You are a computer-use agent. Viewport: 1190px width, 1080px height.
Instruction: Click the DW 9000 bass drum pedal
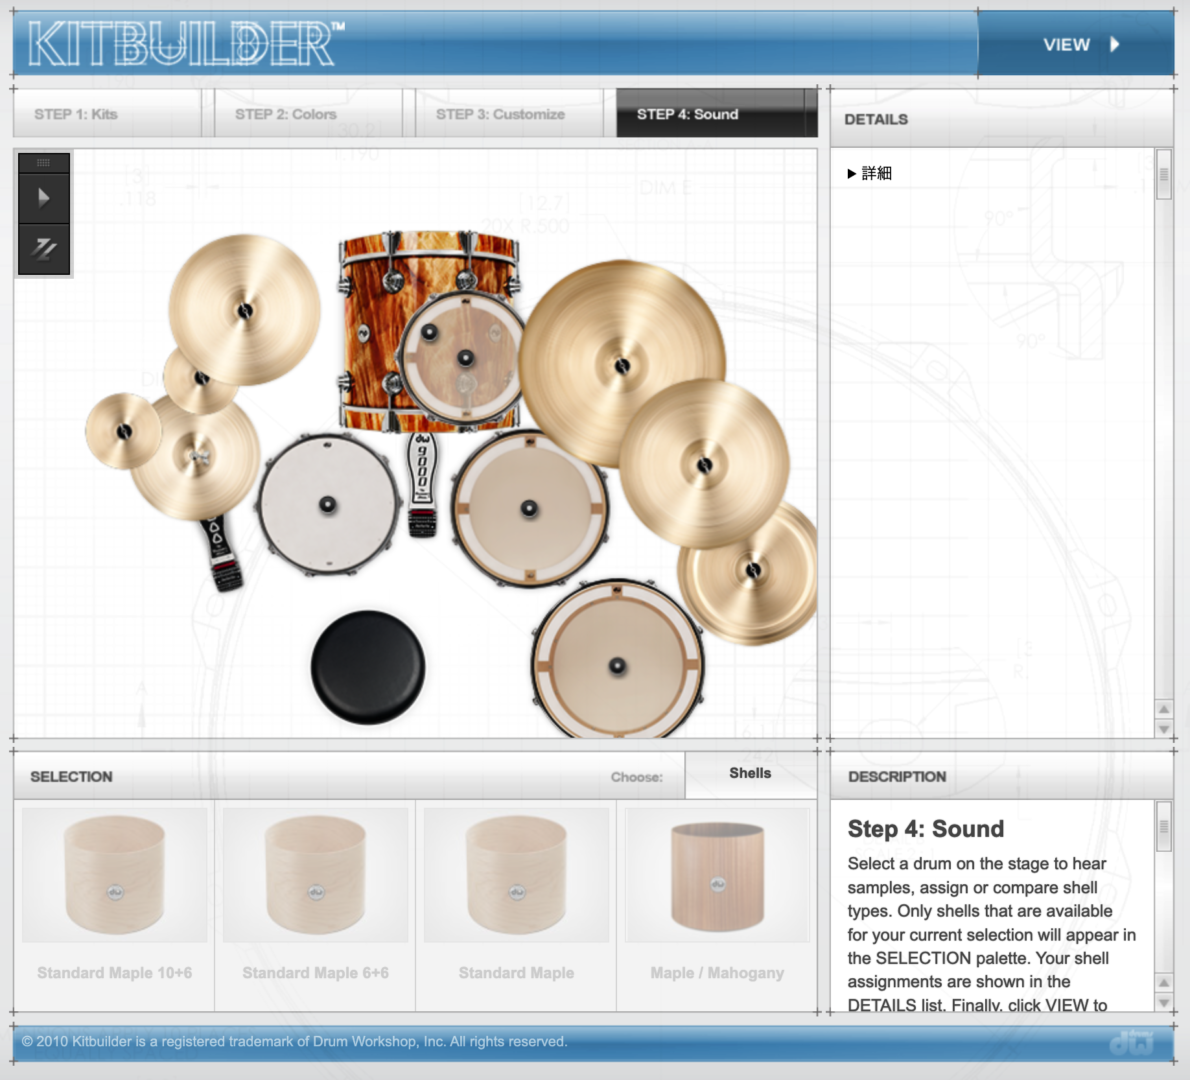click(423, 486)
